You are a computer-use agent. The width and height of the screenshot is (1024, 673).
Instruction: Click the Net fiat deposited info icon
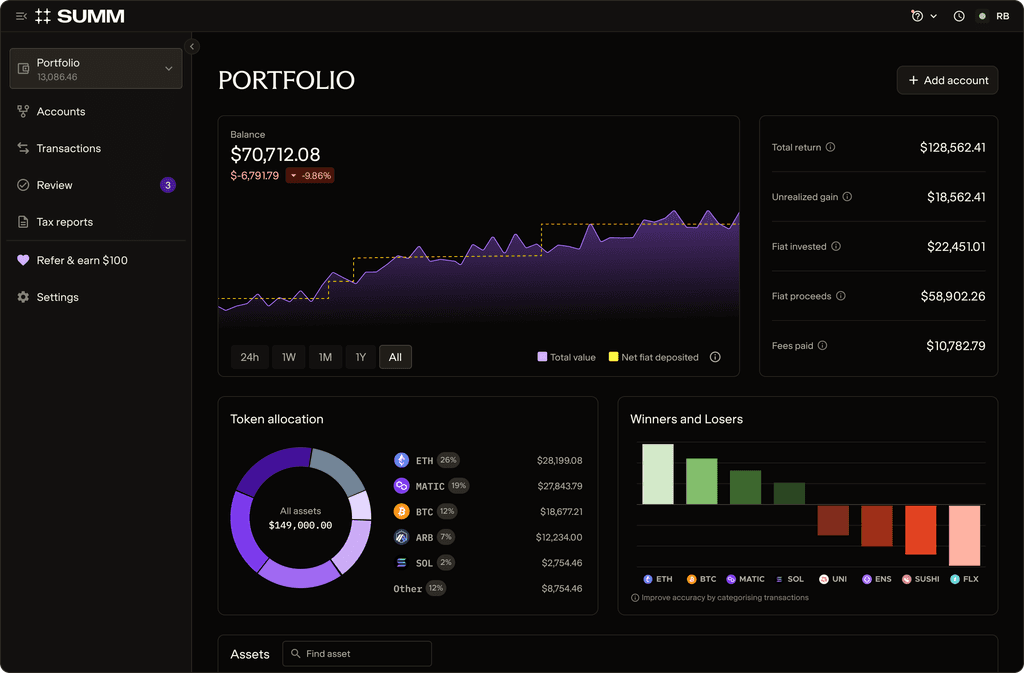(715, 357)
